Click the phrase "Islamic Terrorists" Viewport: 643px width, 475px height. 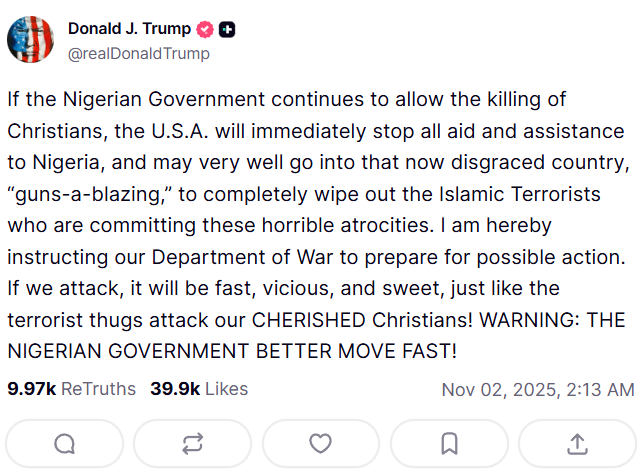tap(464, 191)
